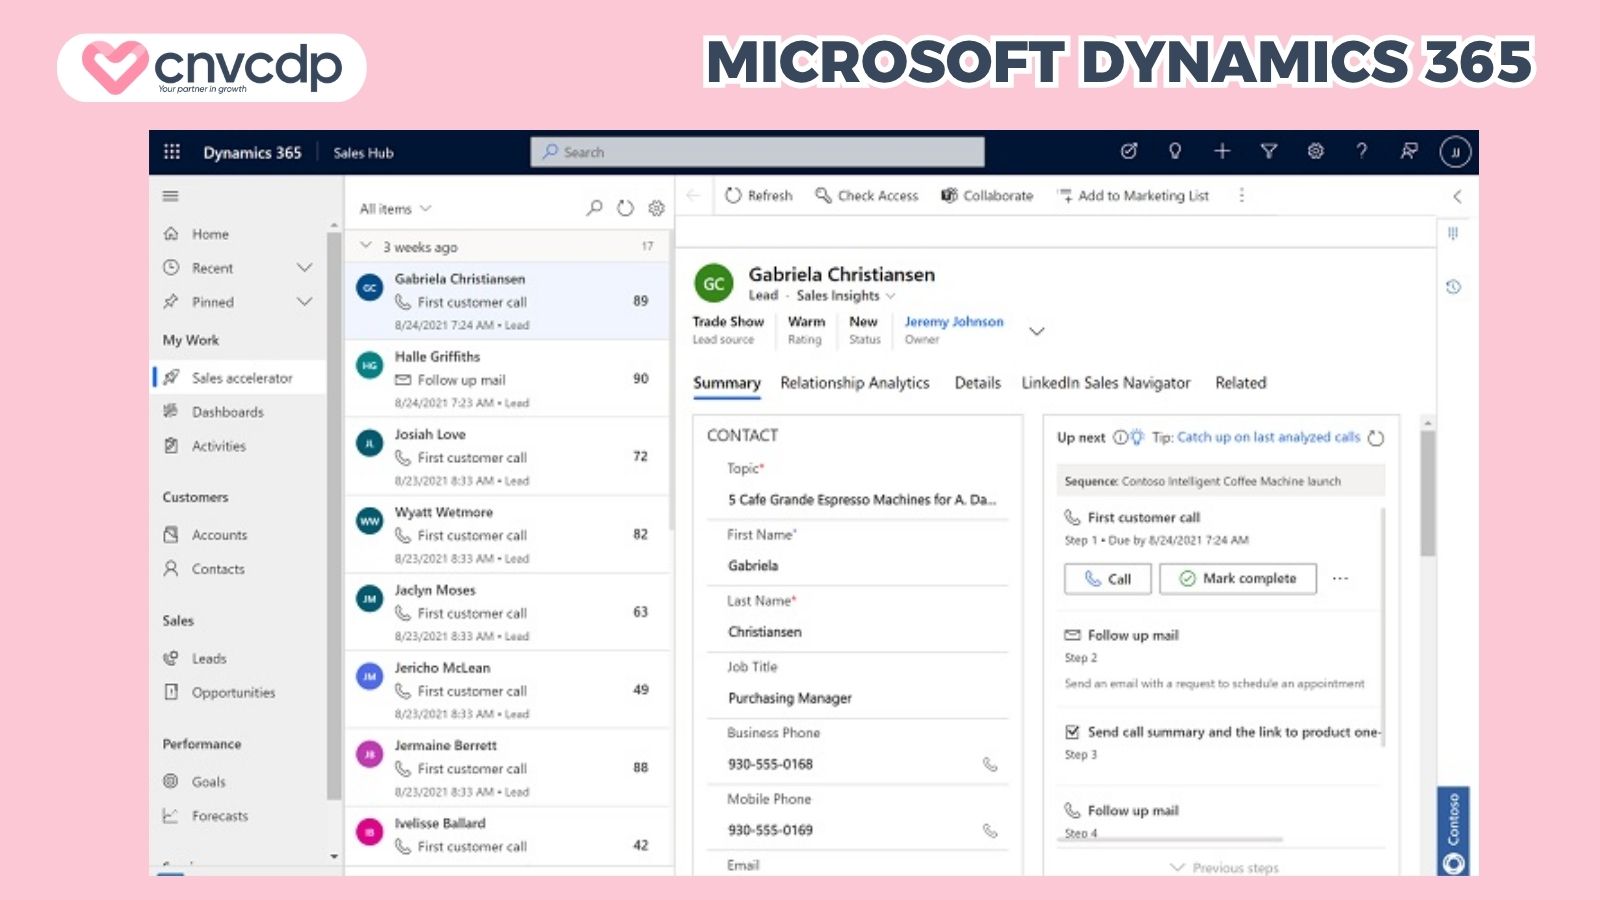Viewport: 1600px width, 900px height.
Task: Select Halle Griffiths work list item
Action: [x=507, y=379]
